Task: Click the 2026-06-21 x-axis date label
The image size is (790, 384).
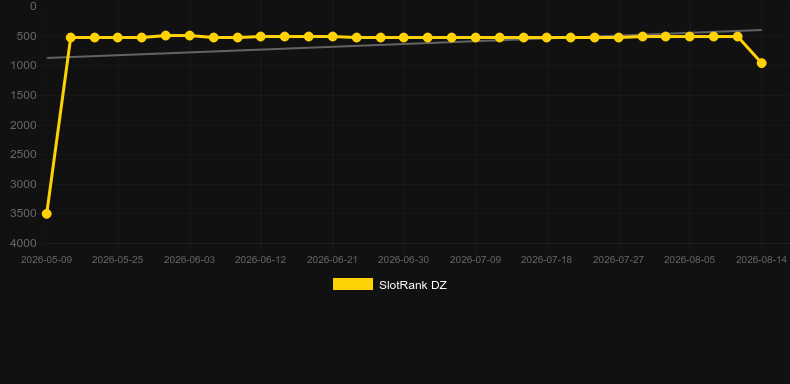Action: tap(333, 260)
